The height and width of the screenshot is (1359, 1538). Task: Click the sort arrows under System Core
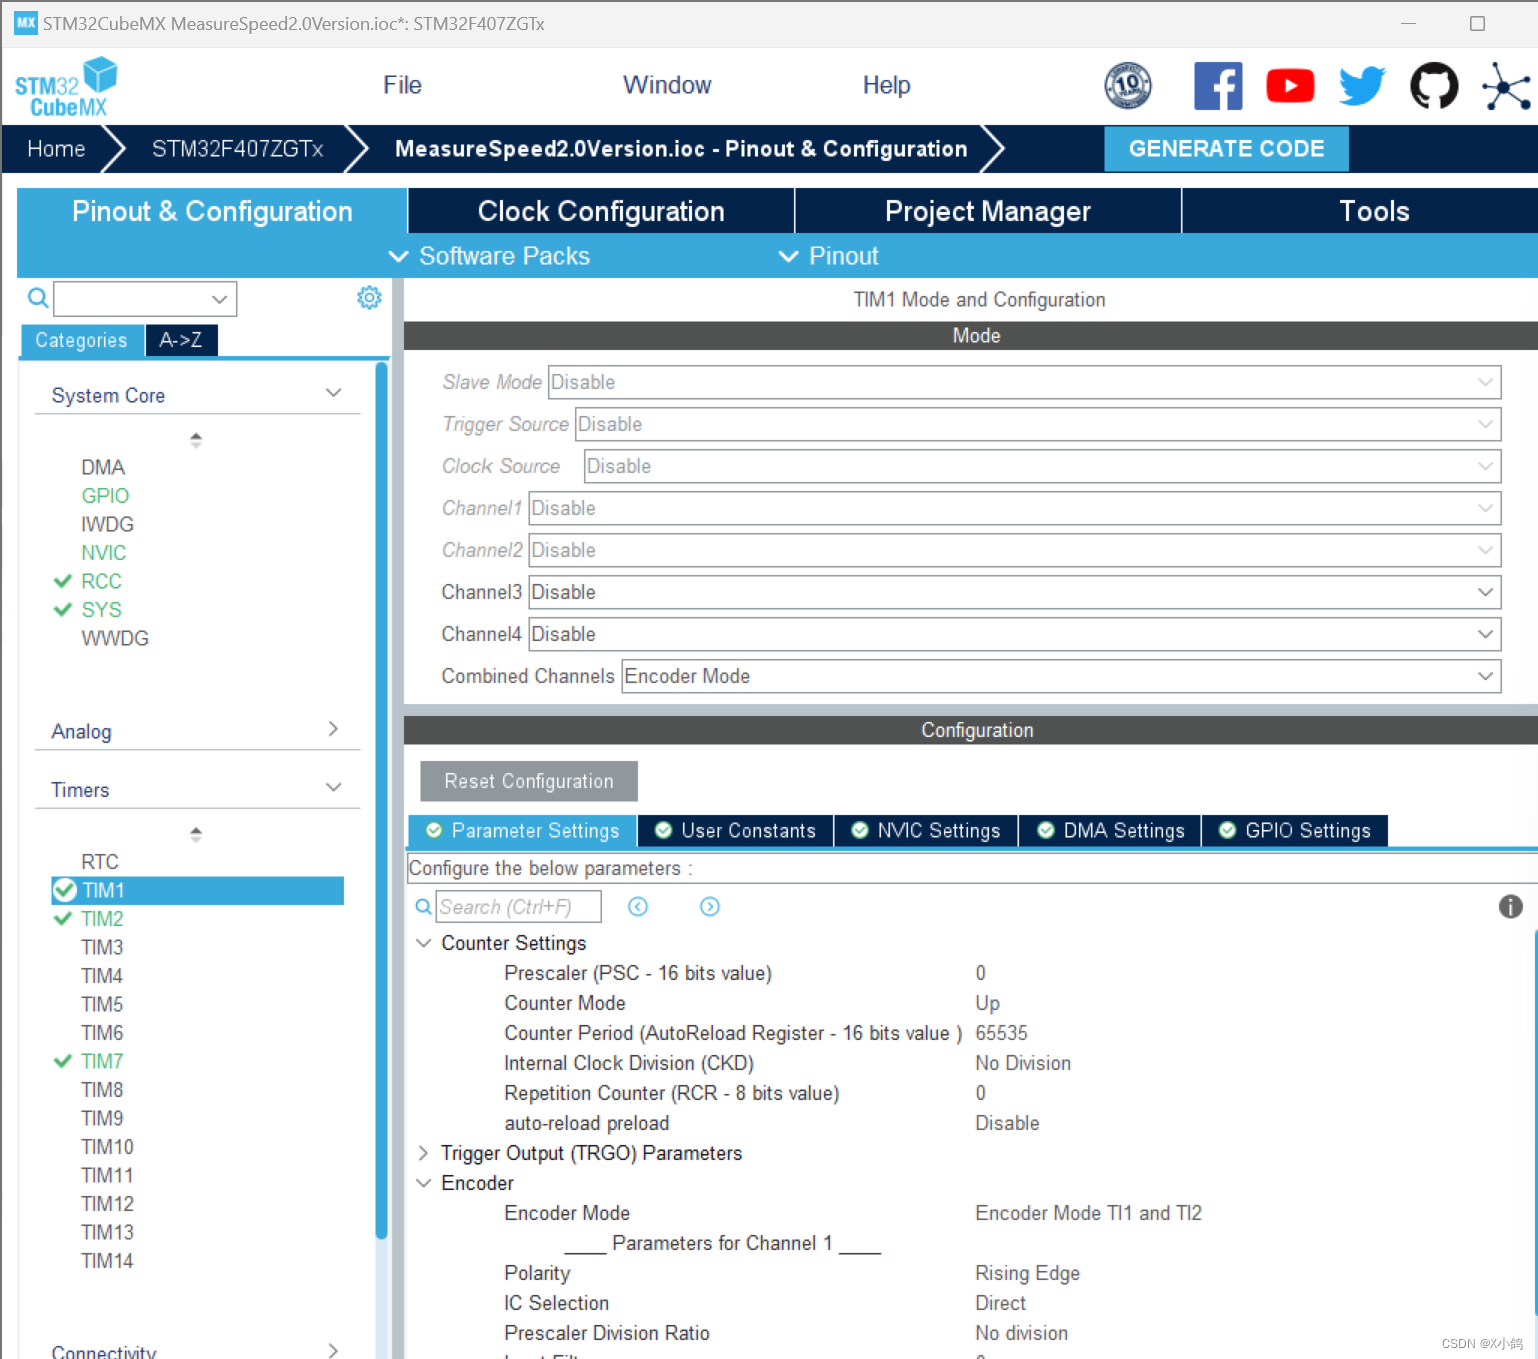[x=196, y=439]
